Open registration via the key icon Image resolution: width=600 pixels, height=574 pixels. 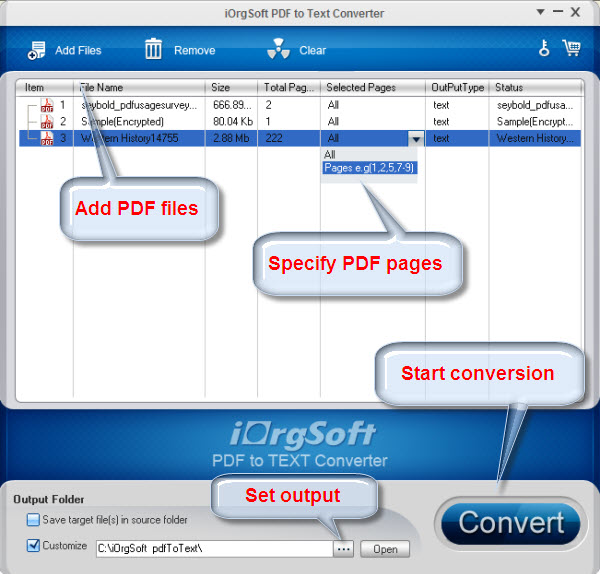[x=544, y=48]
